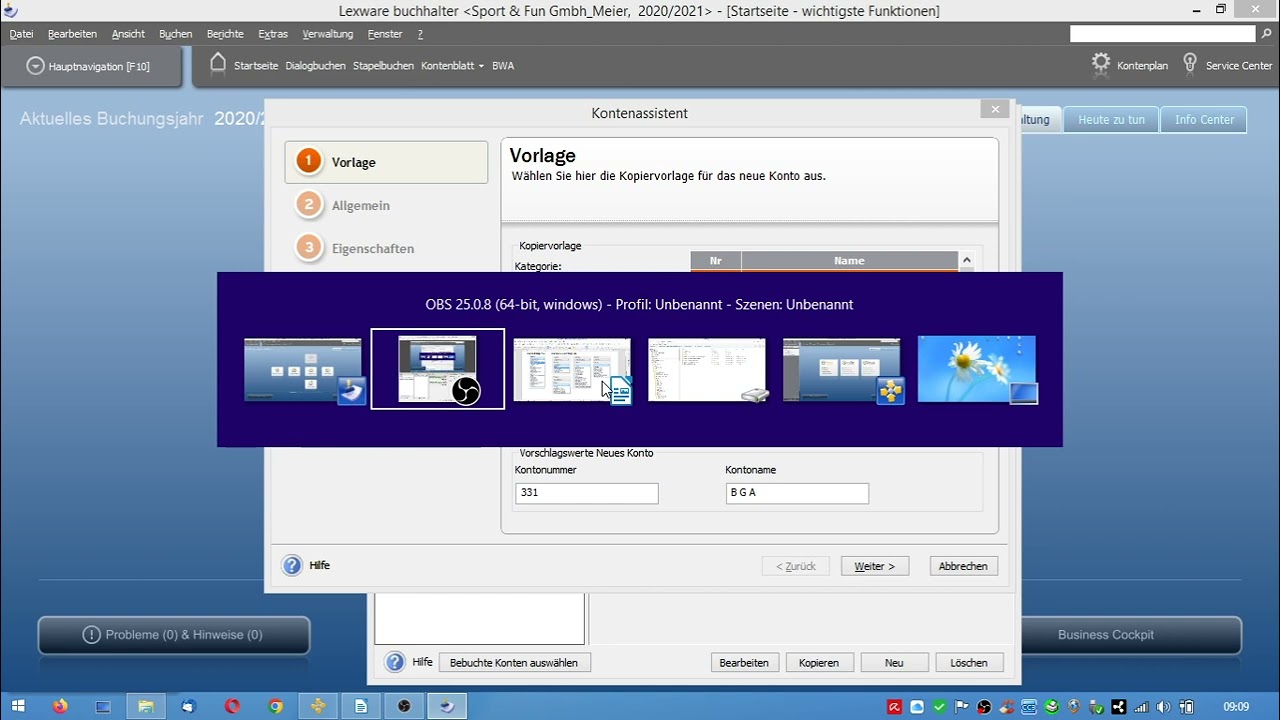1280x720 pixels.
Task: Select the daisy desktop thumbnail in the switcher
Action: click(977, 369)
